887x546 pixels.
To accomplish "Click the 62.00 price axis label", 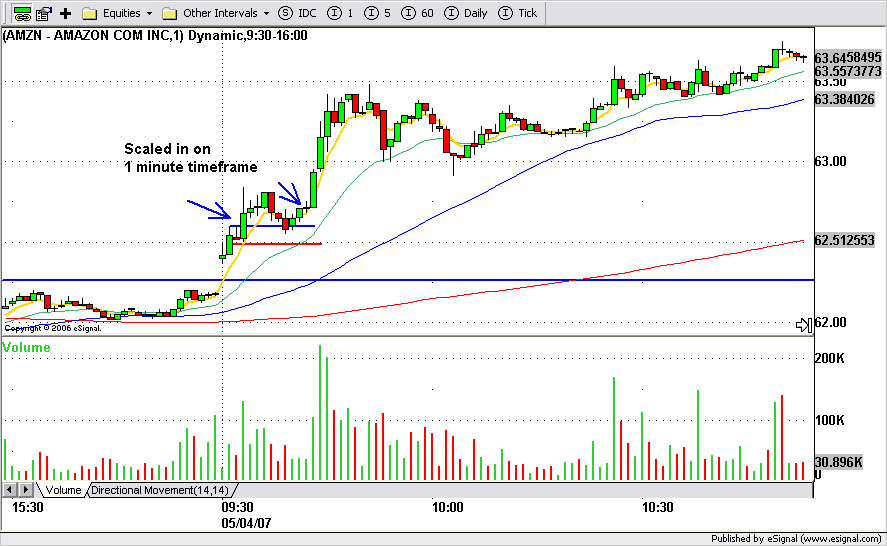I will tap(830, 323).
